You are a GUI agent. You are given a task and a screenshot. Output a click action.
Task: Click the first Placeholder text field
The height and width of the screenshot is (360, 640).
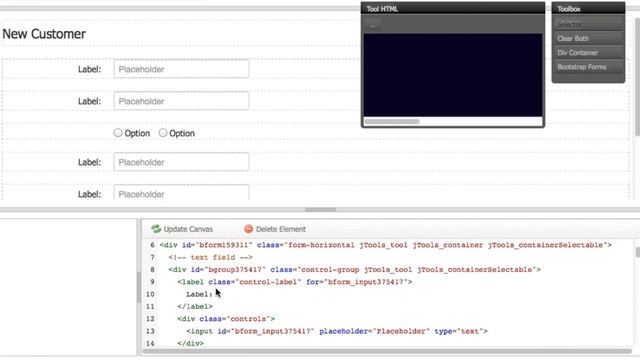181,69
